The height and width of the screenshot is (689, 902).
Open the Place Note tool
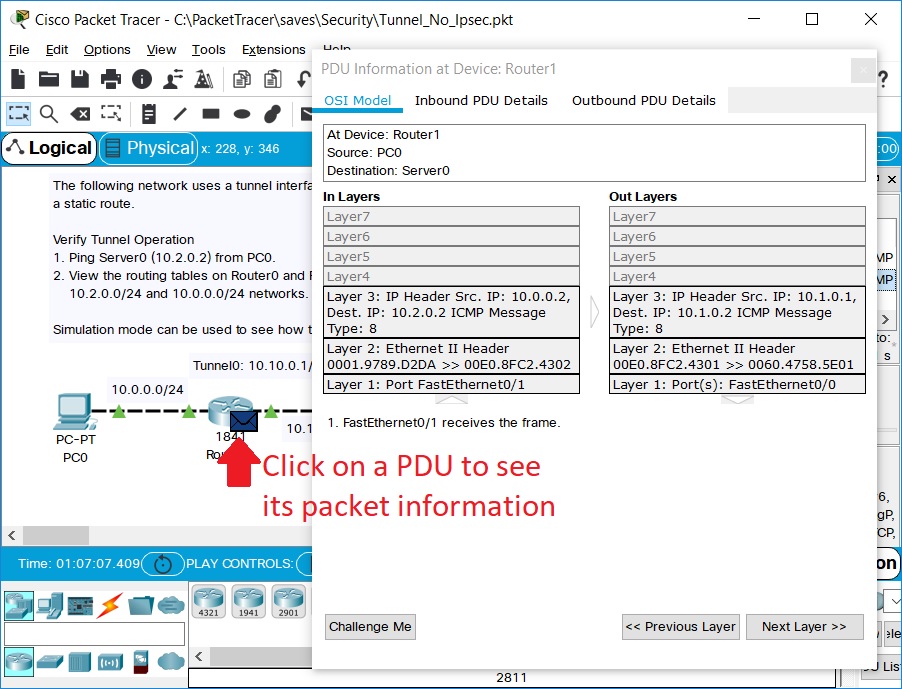coord(150,114)
